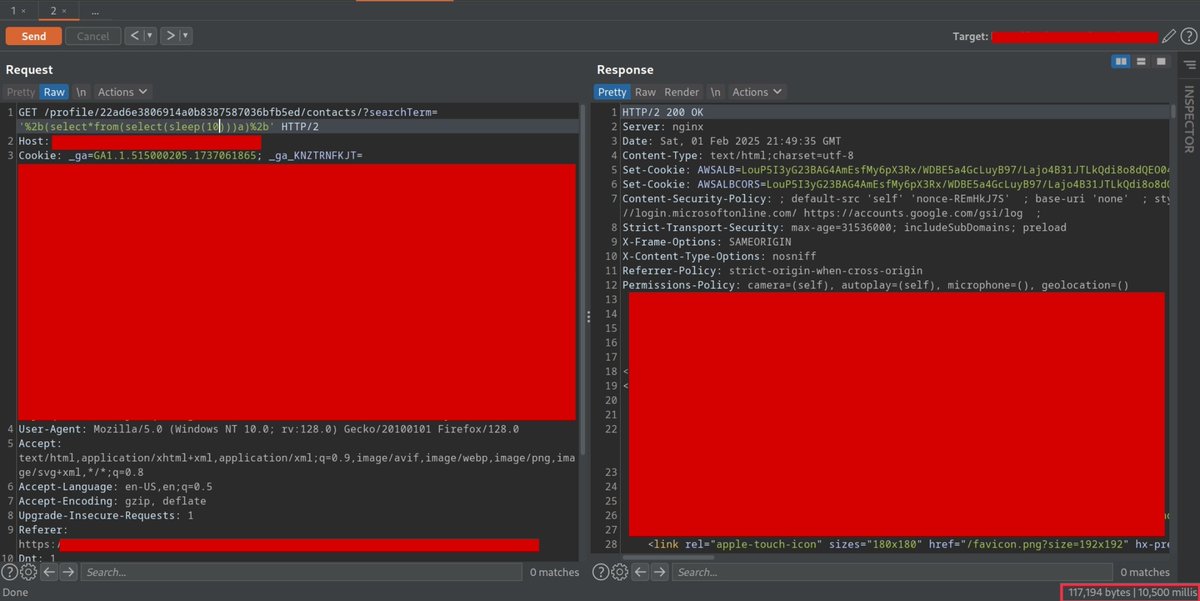Viewport: 1200px width, 601px height.
Task: Click the previous match arrow in Response search
Action: [642, 572]
